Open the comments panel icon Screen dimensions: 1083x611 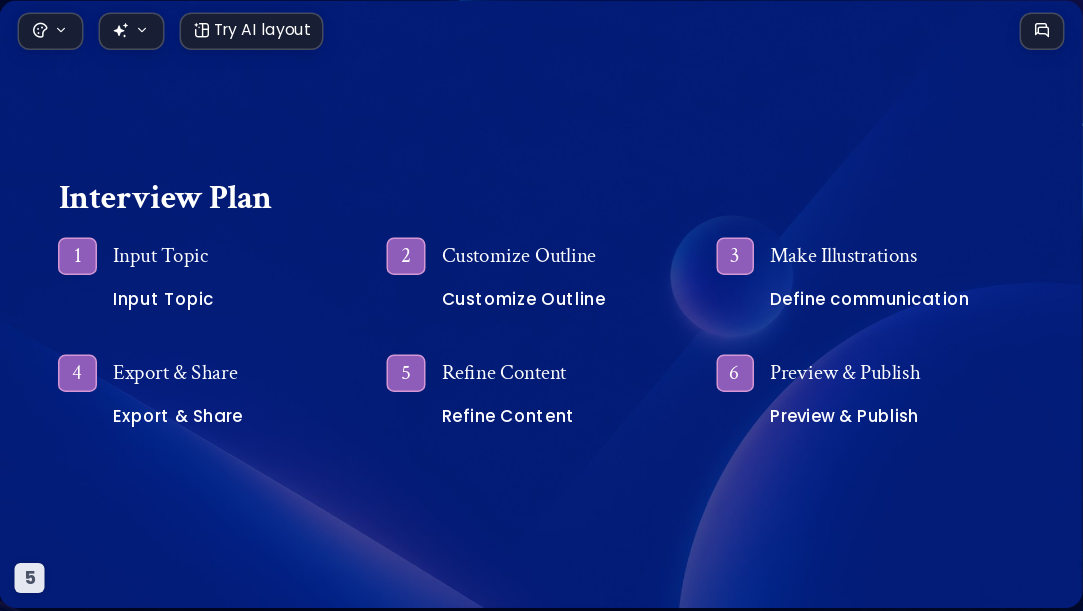[x=1042, y=31]
